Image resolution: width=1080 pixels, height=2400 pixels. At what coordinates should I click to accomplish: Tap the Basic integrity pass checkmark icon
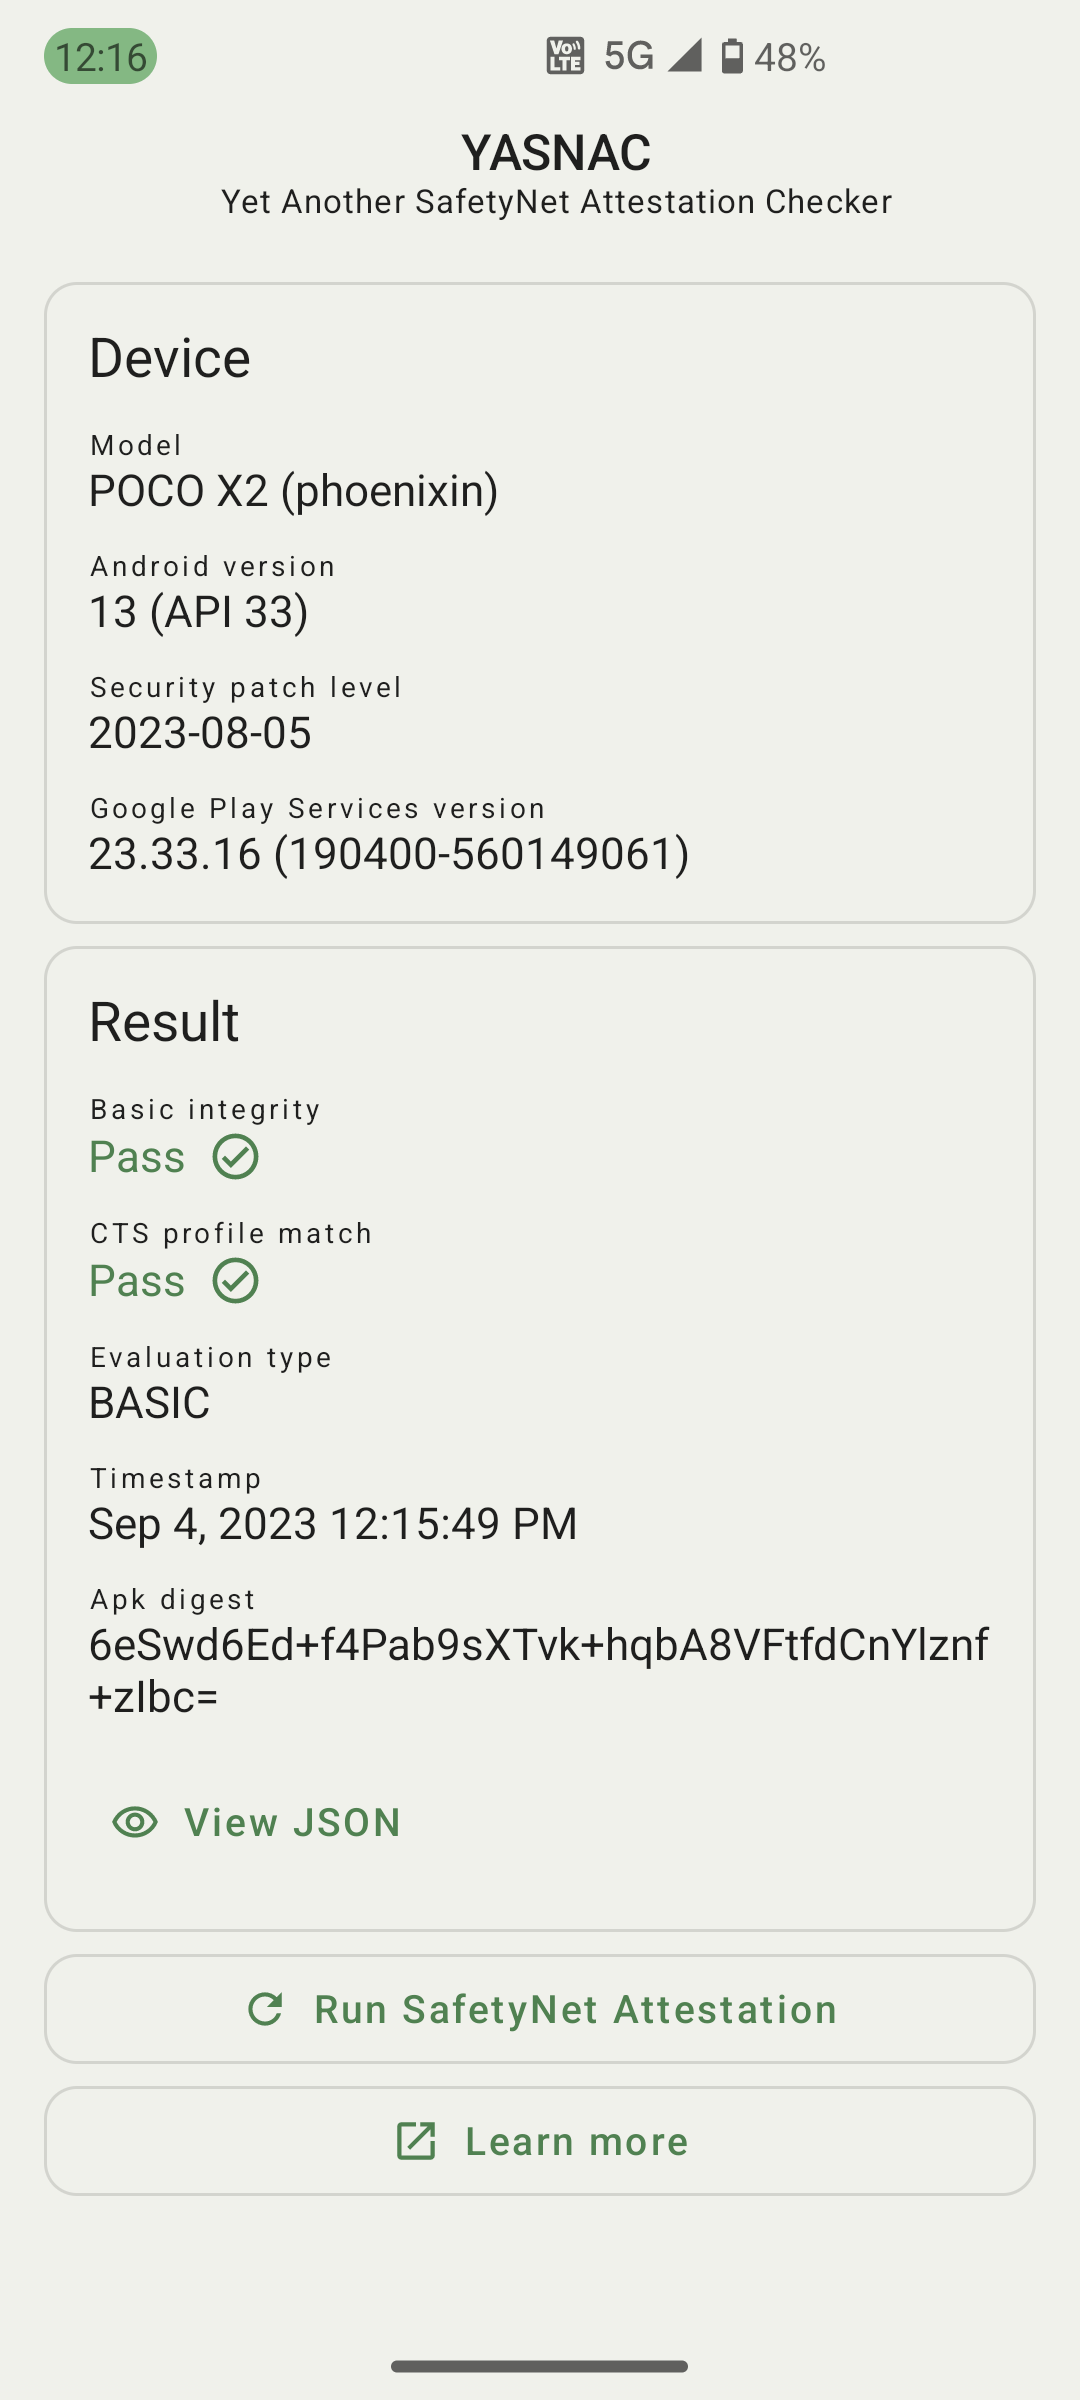(236, 1157)
